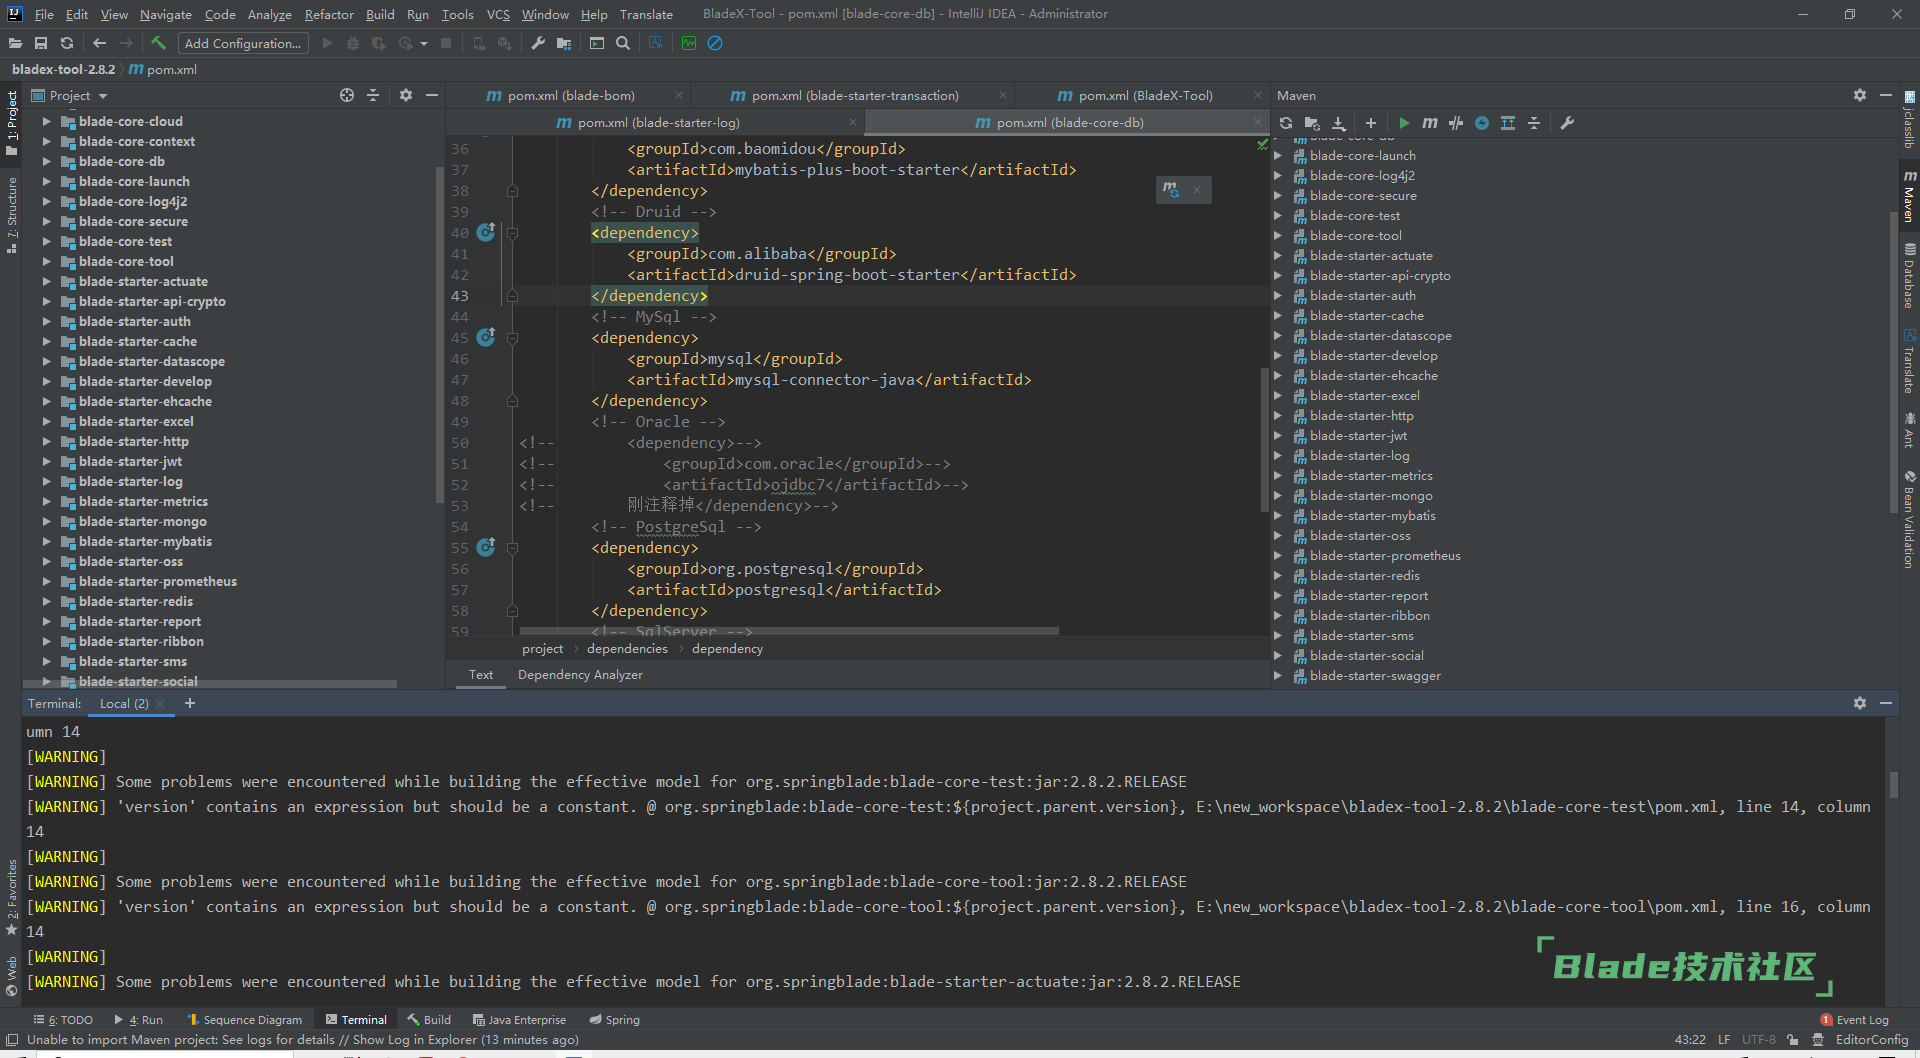This screenshot has width=1920, height=1058.
Task: Open the Spring tool window
Action: point(614,1020)
